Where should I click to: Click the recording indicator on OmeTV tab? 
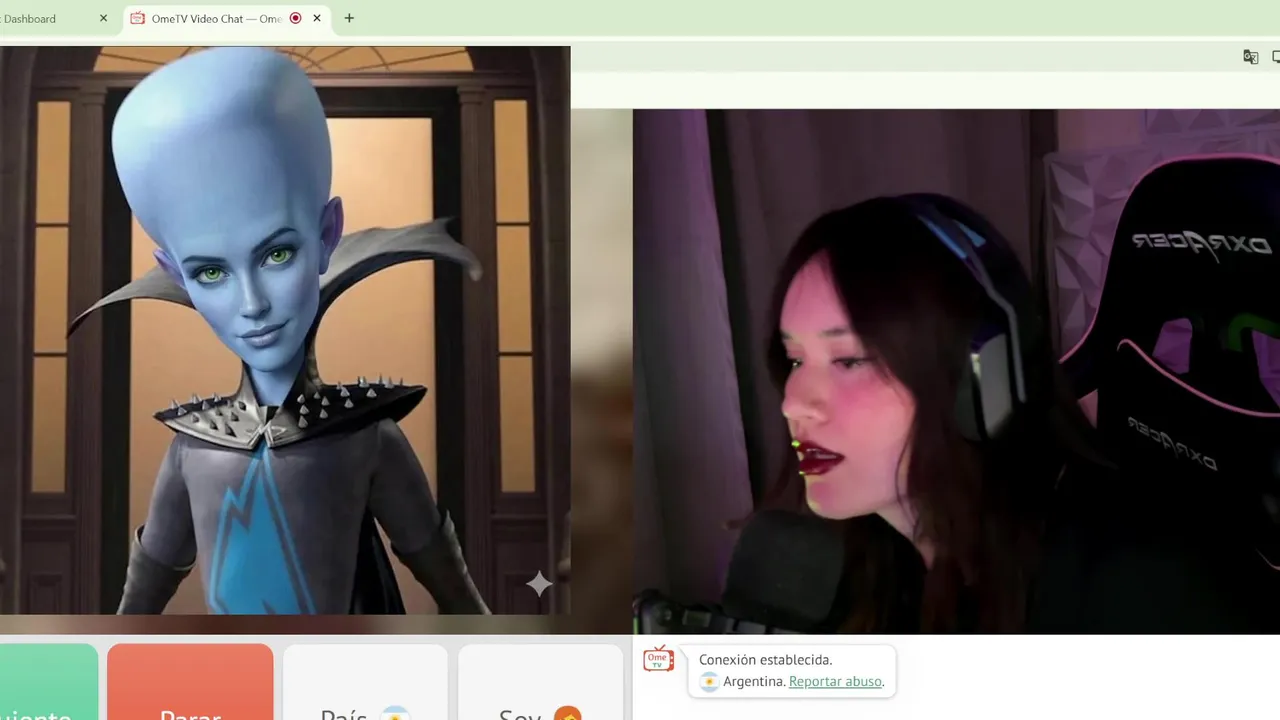coord(295,18)
